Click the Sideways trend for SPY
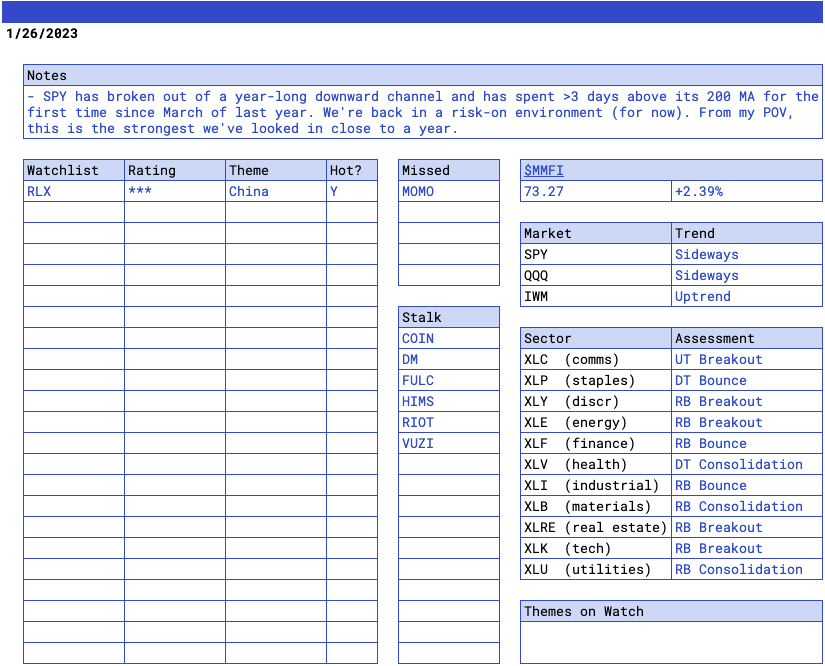This screenshot has height=666, width=825. pos(747,254)
